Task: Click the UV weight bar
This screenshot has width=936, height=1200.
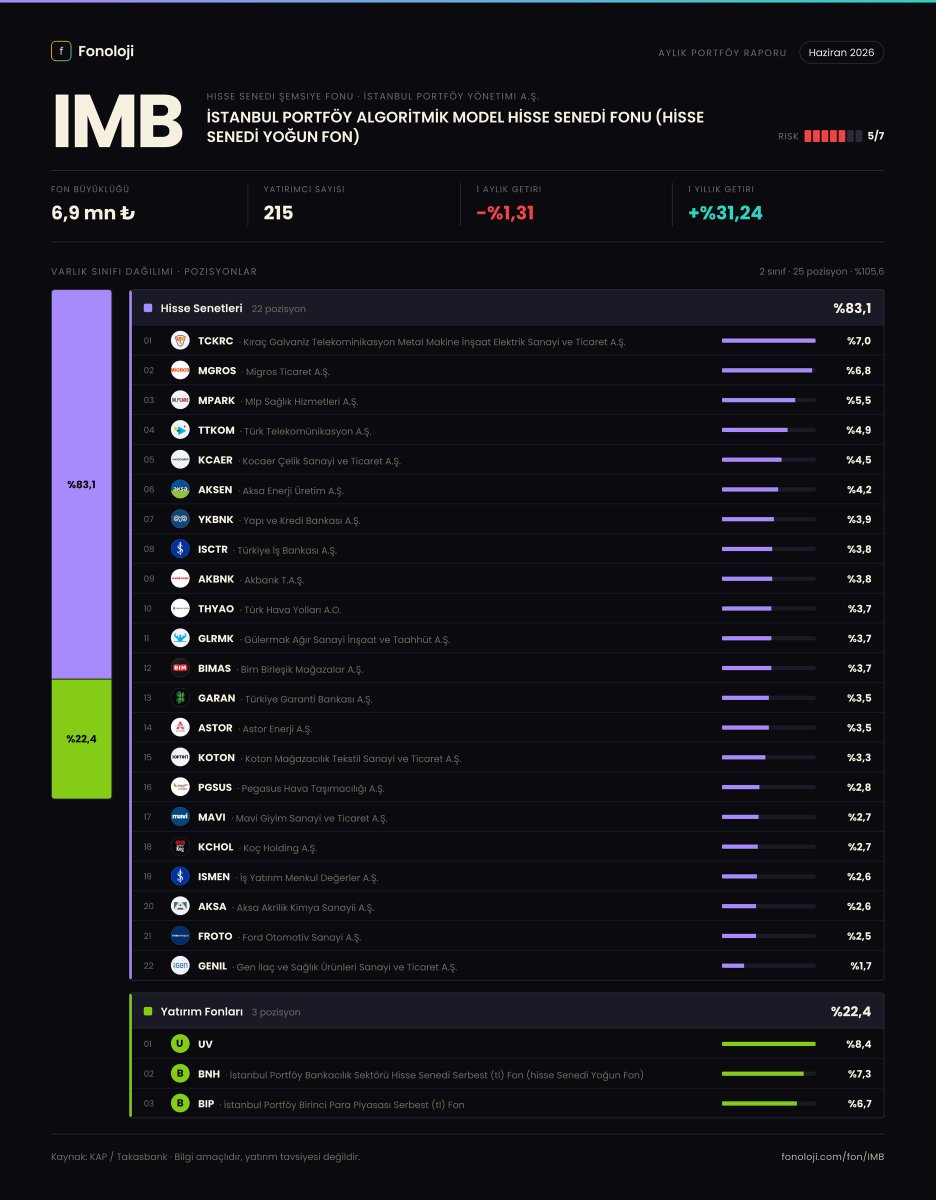Action: pyautogui.click(x=768, y=1044)
